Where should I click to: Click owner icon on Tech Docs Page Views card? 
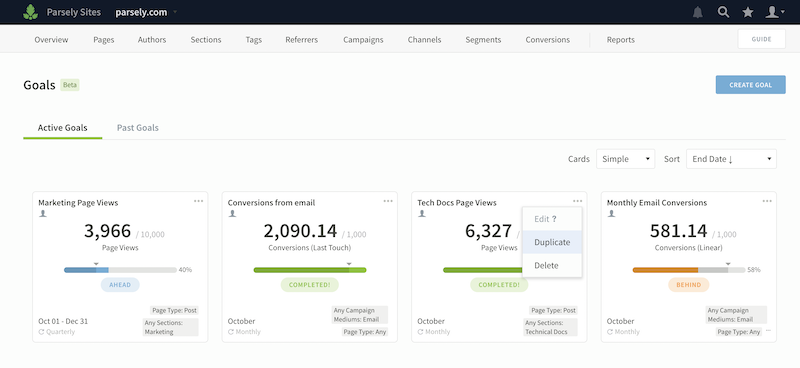(422, 213)
